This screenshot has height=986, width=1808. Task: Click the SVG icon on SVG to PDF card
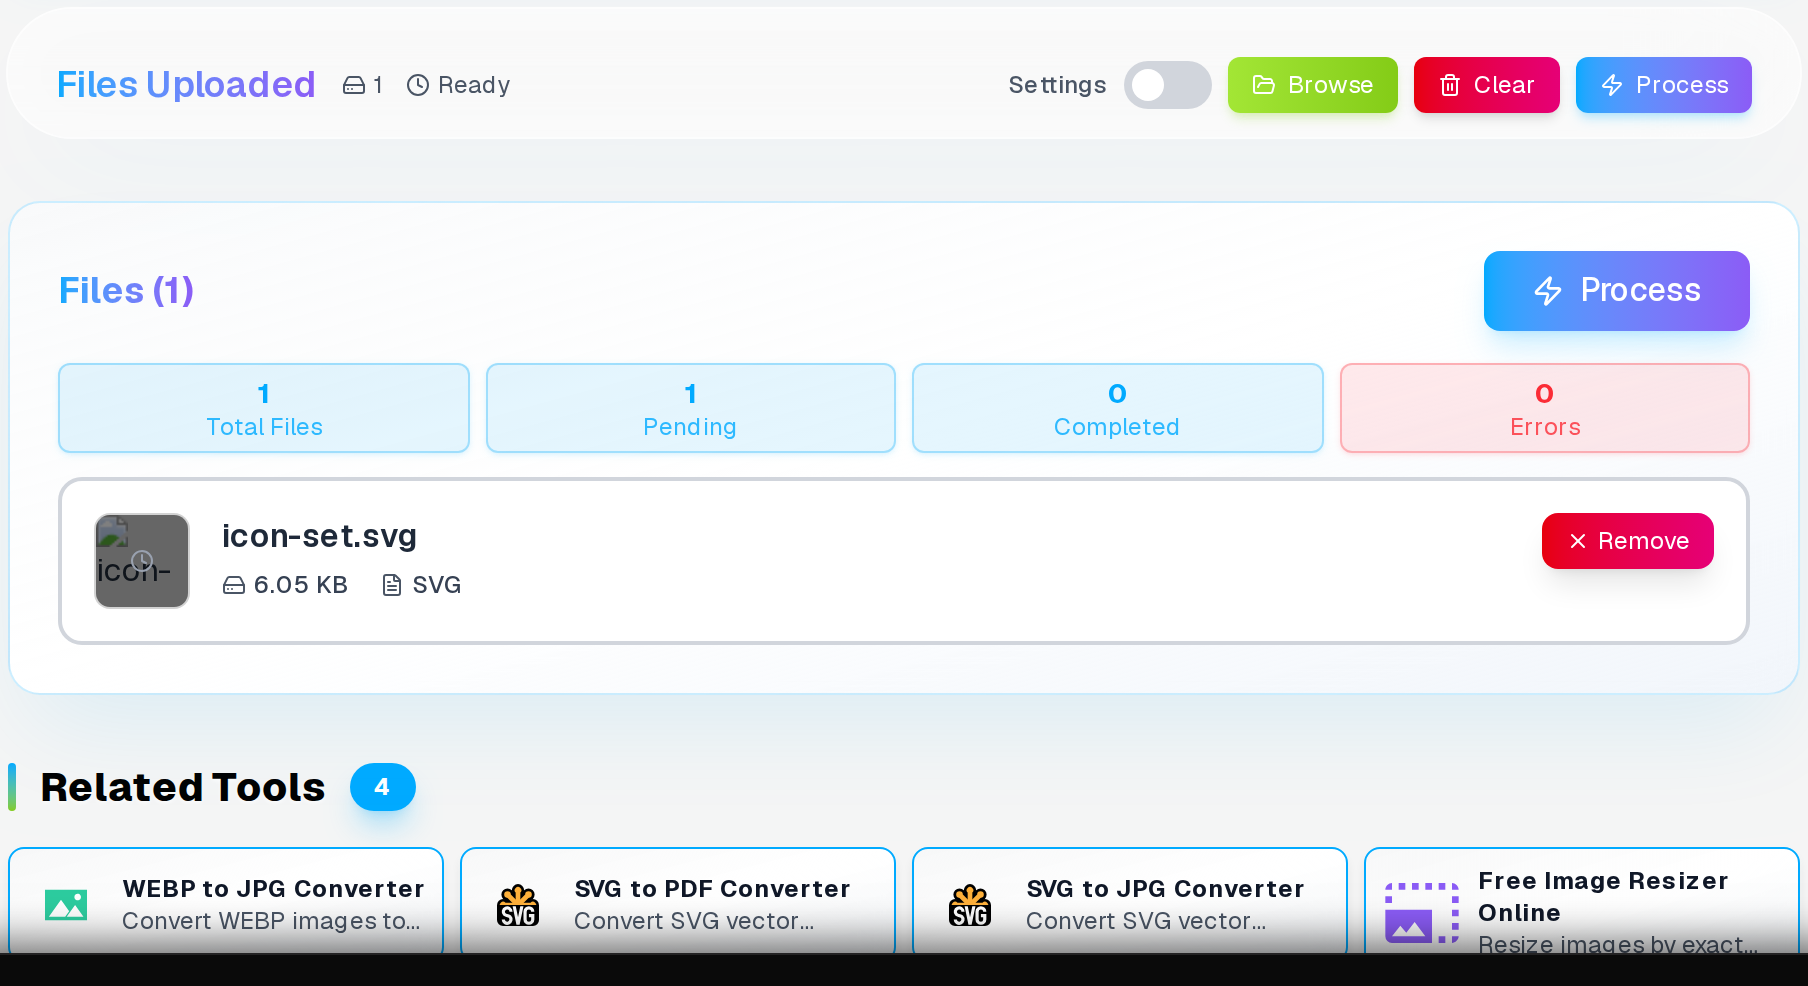(518, 905)
